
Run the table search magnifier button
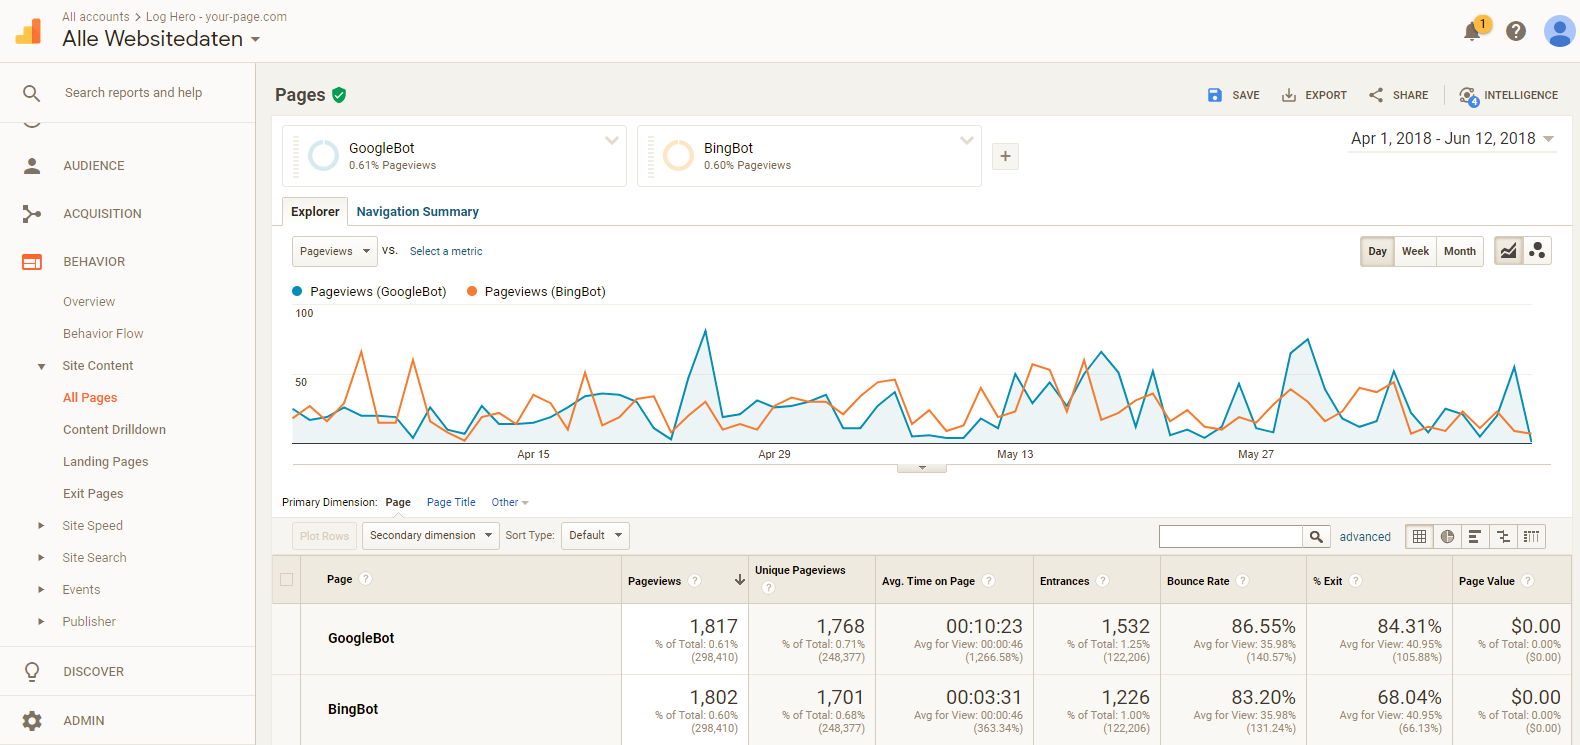click(1317, 537)
